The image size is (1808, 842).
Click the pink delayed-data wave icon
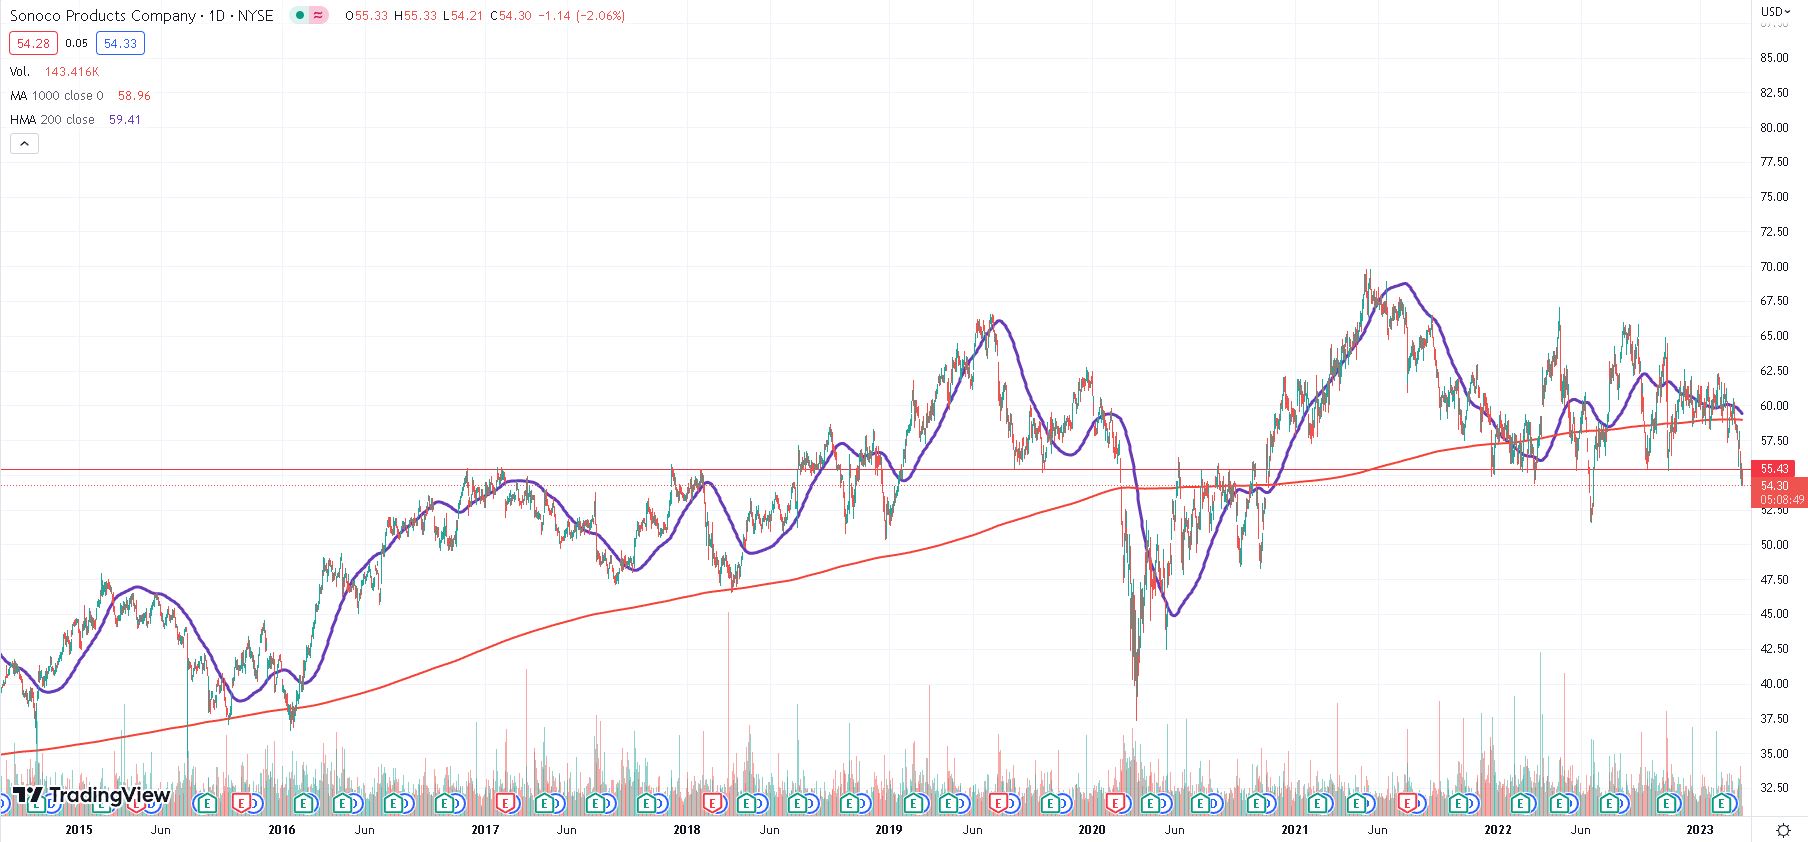coord(318,15)
